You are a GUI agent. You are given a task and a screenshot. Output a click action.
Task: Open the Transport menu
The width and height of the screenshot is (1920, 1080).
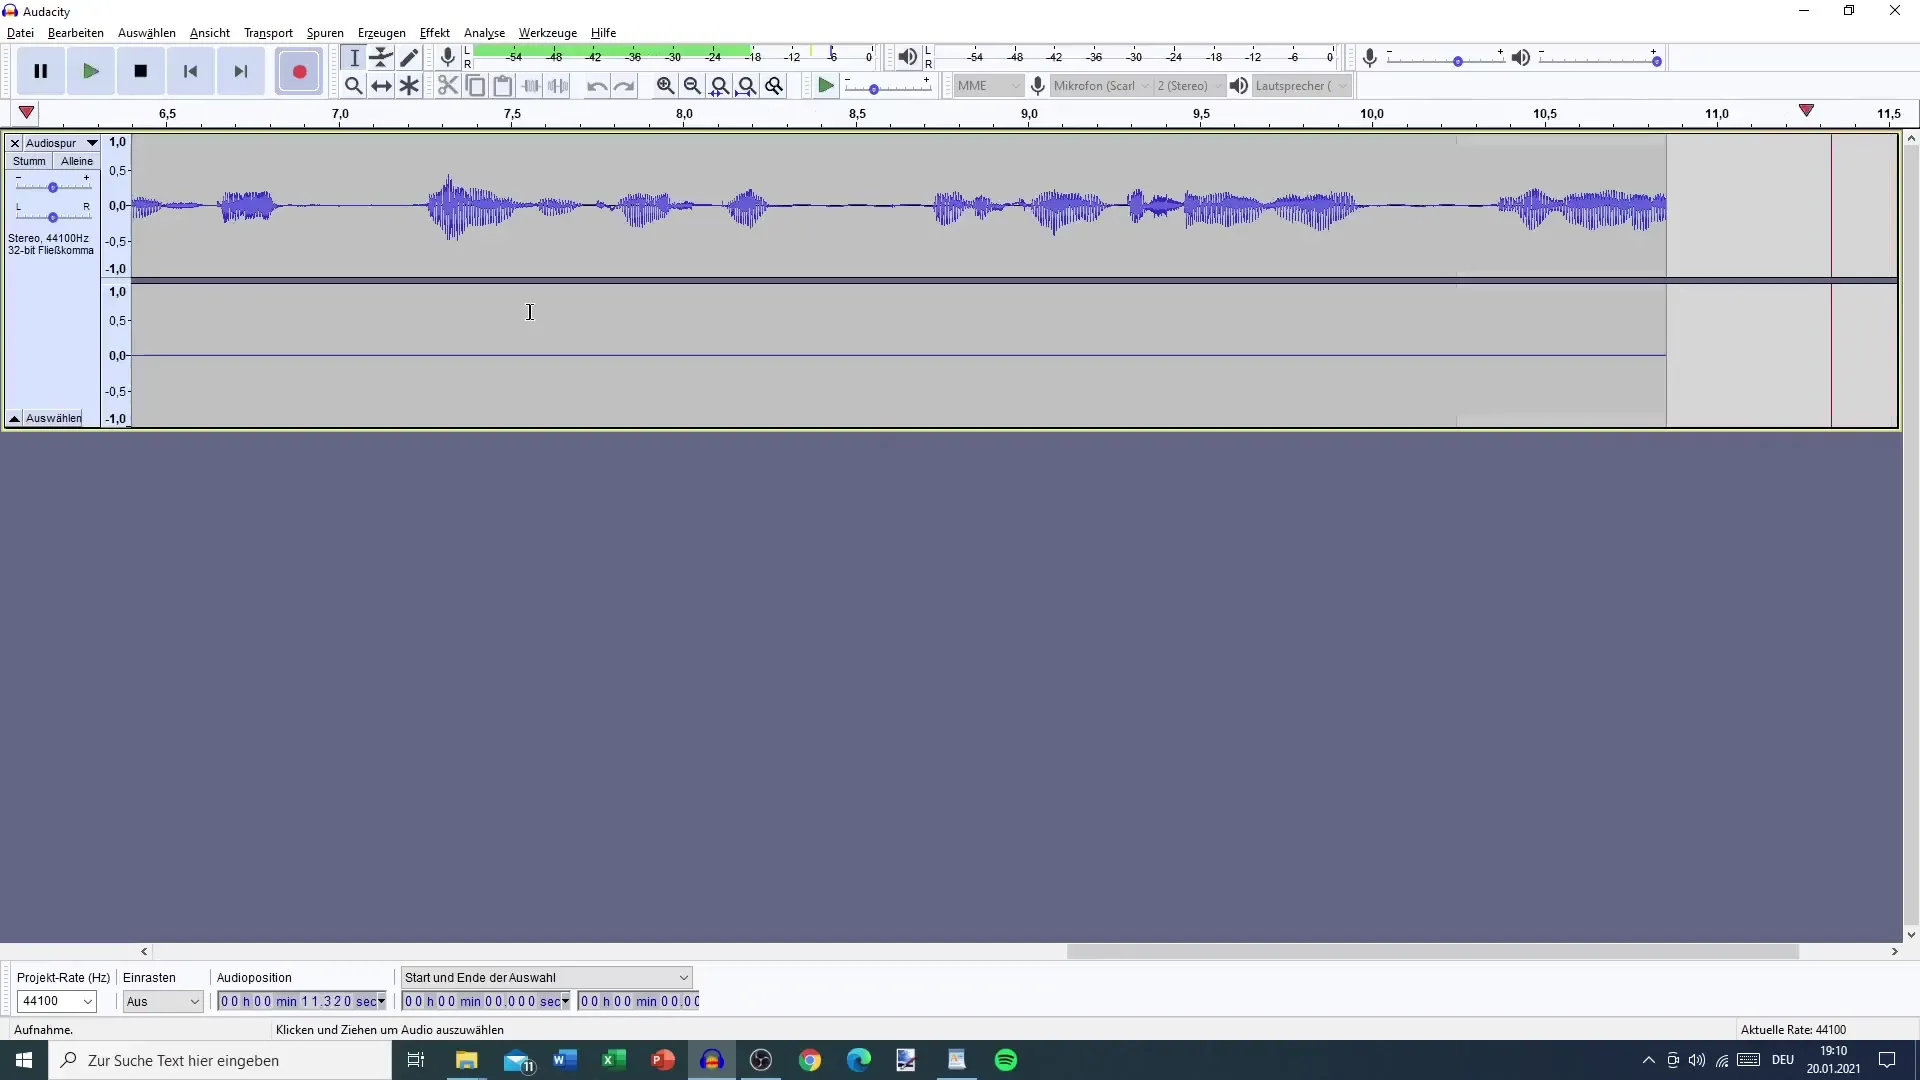pyautogui.click(x=268, y=33)
